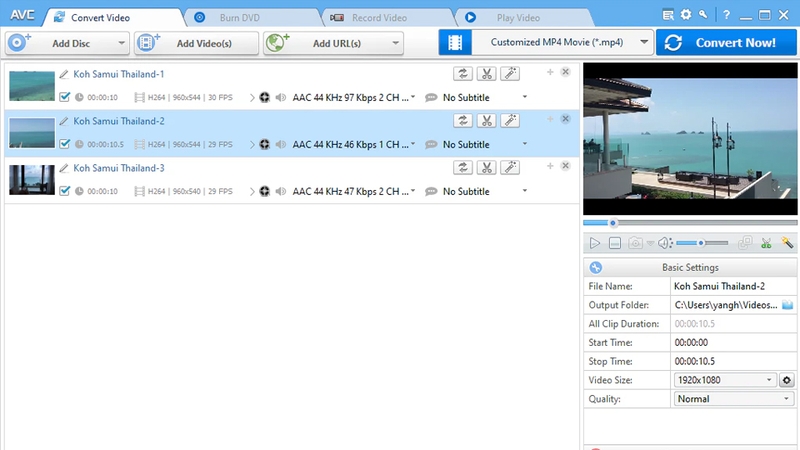Open the settings gear in the title bar

pyautogui.click(x=686, y=15)
